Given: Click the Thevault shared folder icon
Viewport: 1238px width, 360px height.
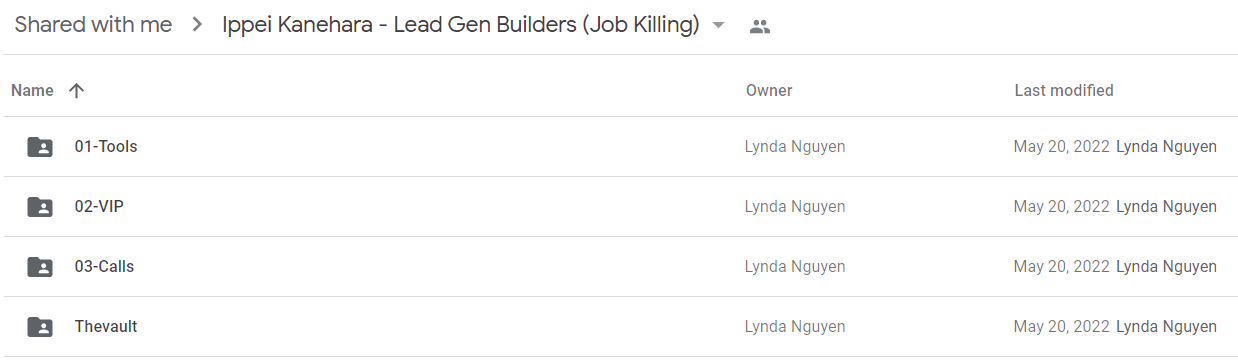Looking at the screenshot, I should (x=40, y=327).
